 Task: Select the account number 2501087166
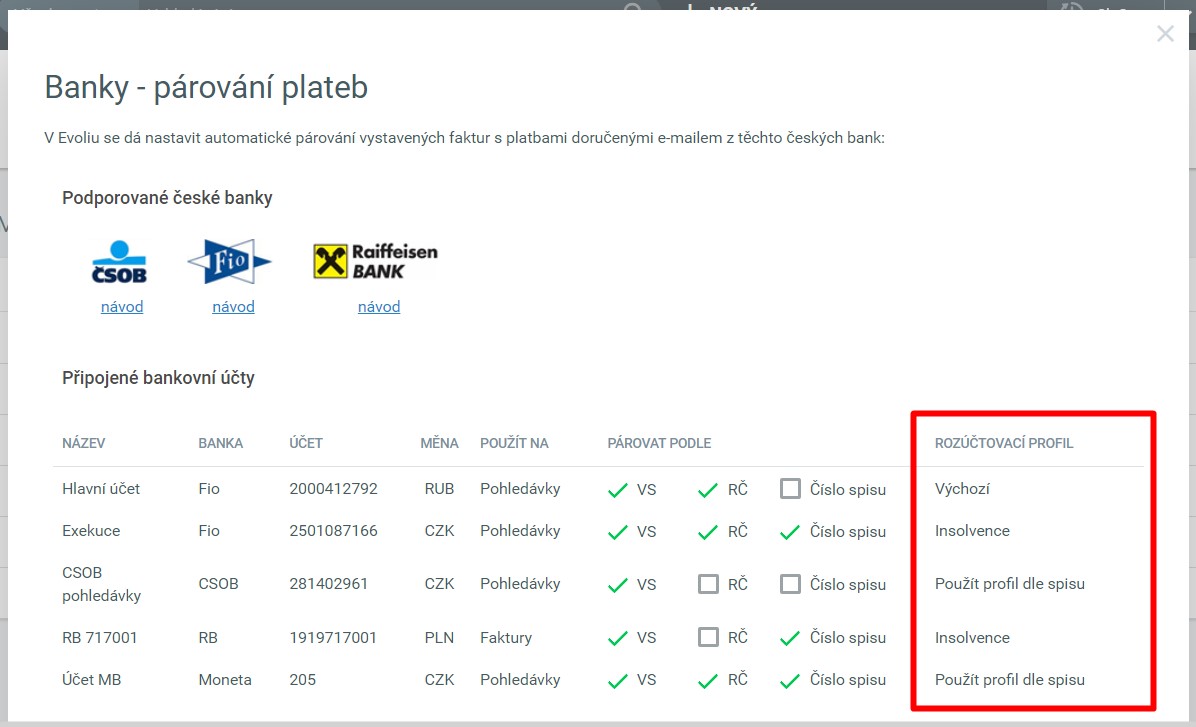click(333, 531)
